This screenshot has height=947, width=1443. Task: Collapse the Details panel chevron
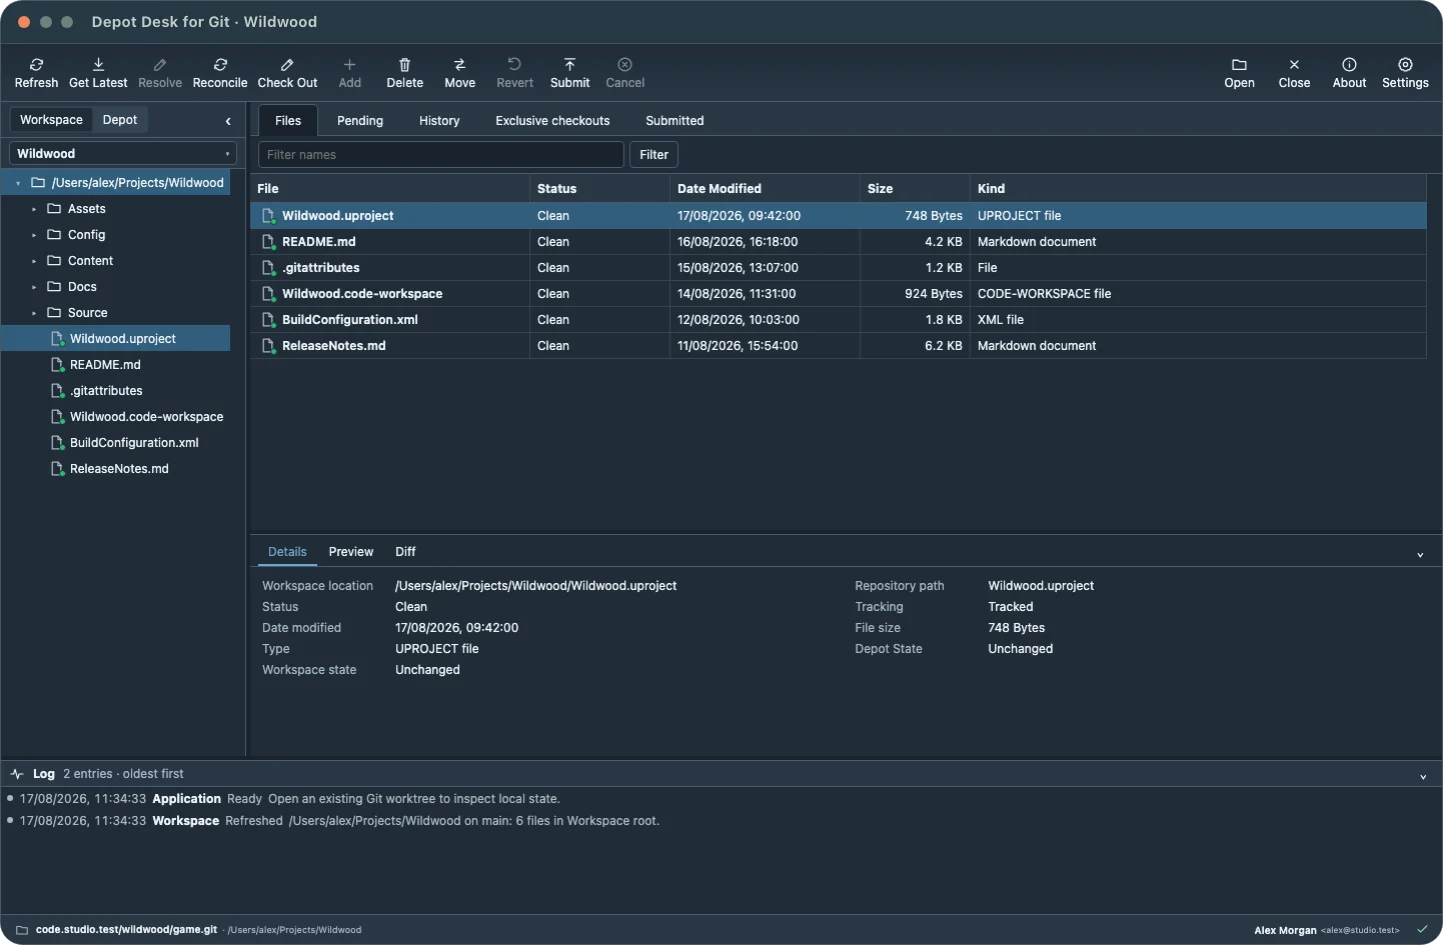1420,555
